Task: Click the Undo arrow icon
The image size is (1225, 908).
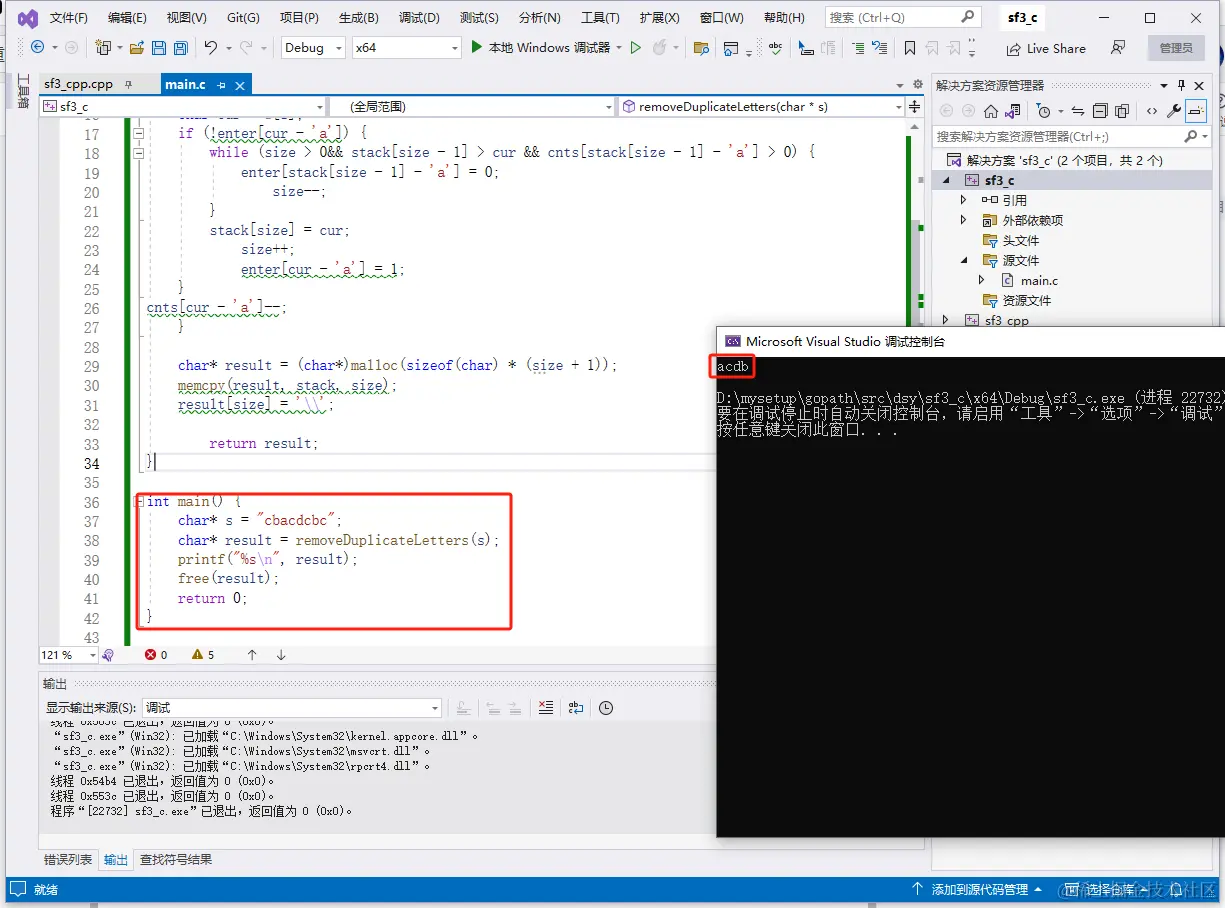Action: pyautogui.click(x=211, y=47)
